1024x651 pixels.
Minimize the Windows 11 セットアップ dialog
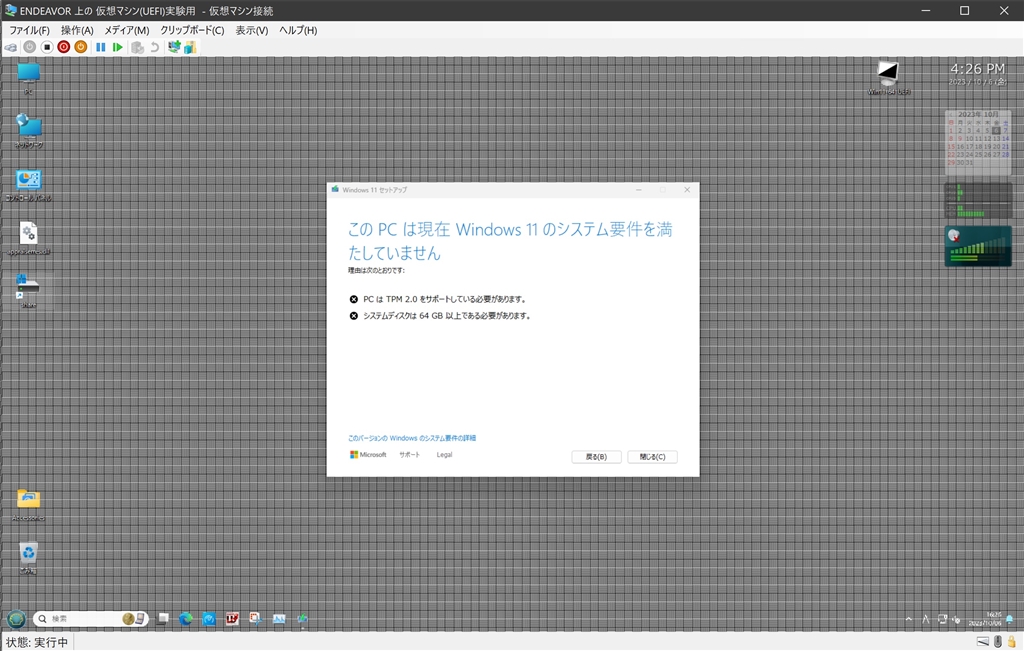pyautogui.click(x=639, y=190)
